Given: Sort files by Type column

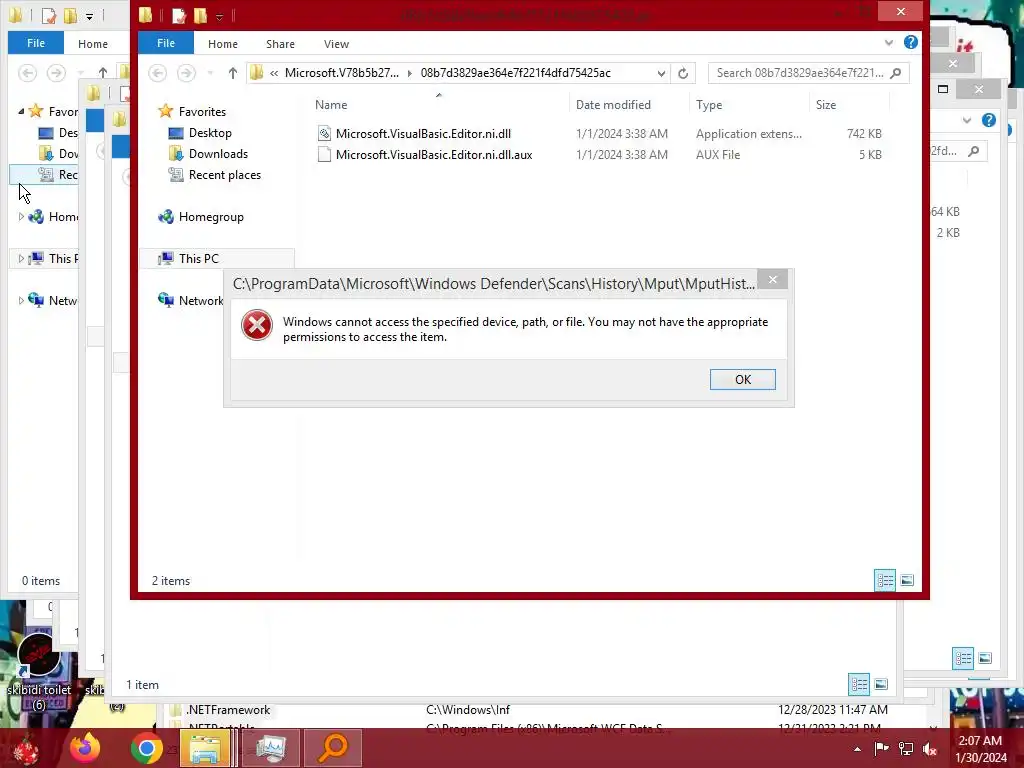Looking at the screenshot, I should [709, 104].
